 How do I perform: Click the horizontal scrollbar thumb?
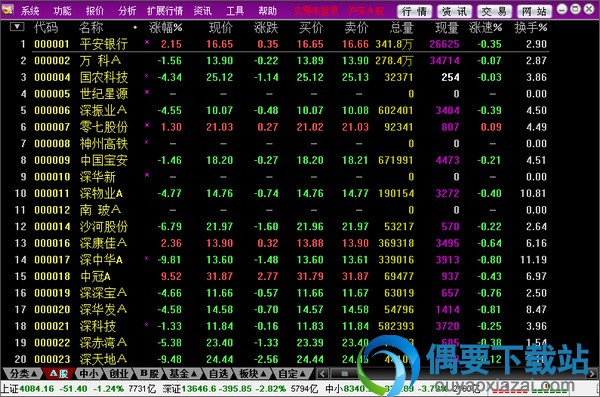click(344, 374)
